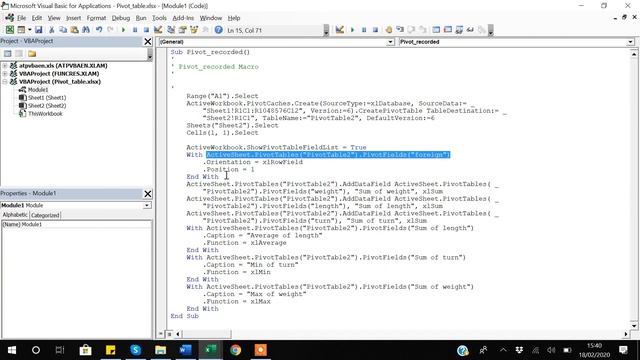Open the Locals Window icon
Image resolution: width=640 pixels, height=360 pixels.
pos(436,30)
